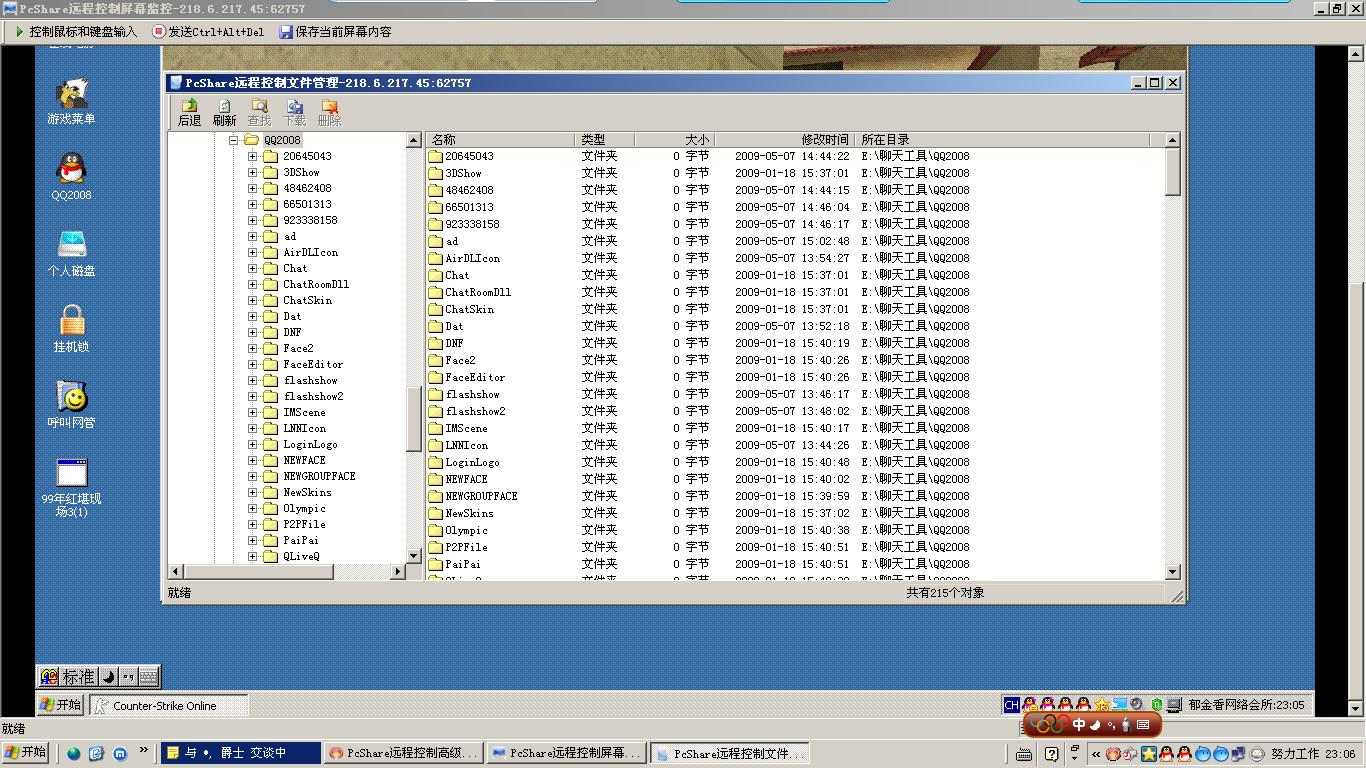Screen dimensions: 1366x768
Task: Switch to PcShare远程控制高级 taskbar window
Action: click(404, 753)
